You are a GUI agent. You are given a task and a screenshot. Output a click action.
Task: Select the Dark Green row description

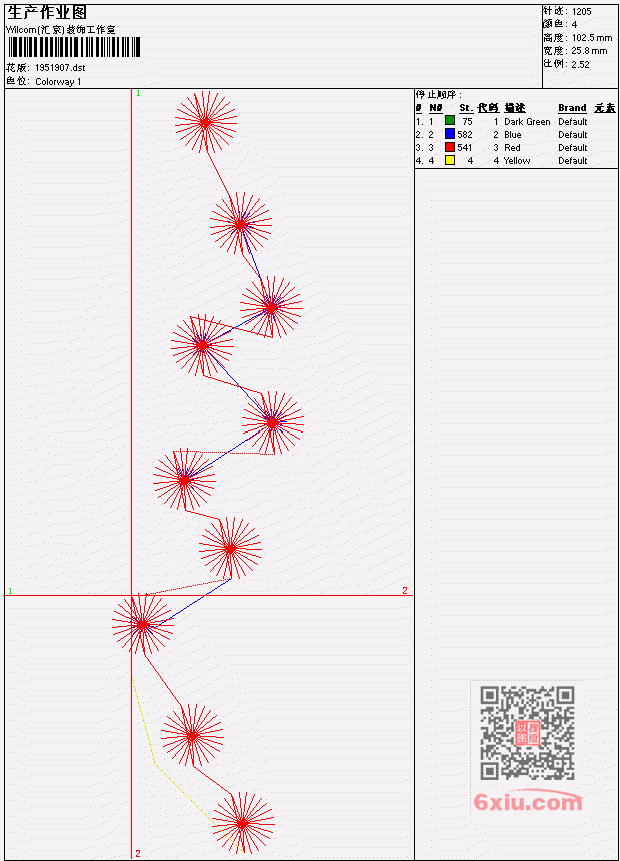(x=527, y=121)
